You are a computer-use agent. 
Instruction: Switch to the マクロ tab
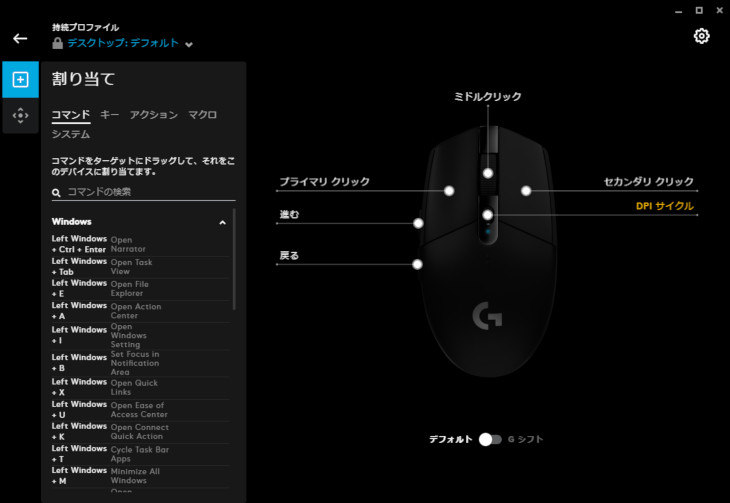coord(203,115)
